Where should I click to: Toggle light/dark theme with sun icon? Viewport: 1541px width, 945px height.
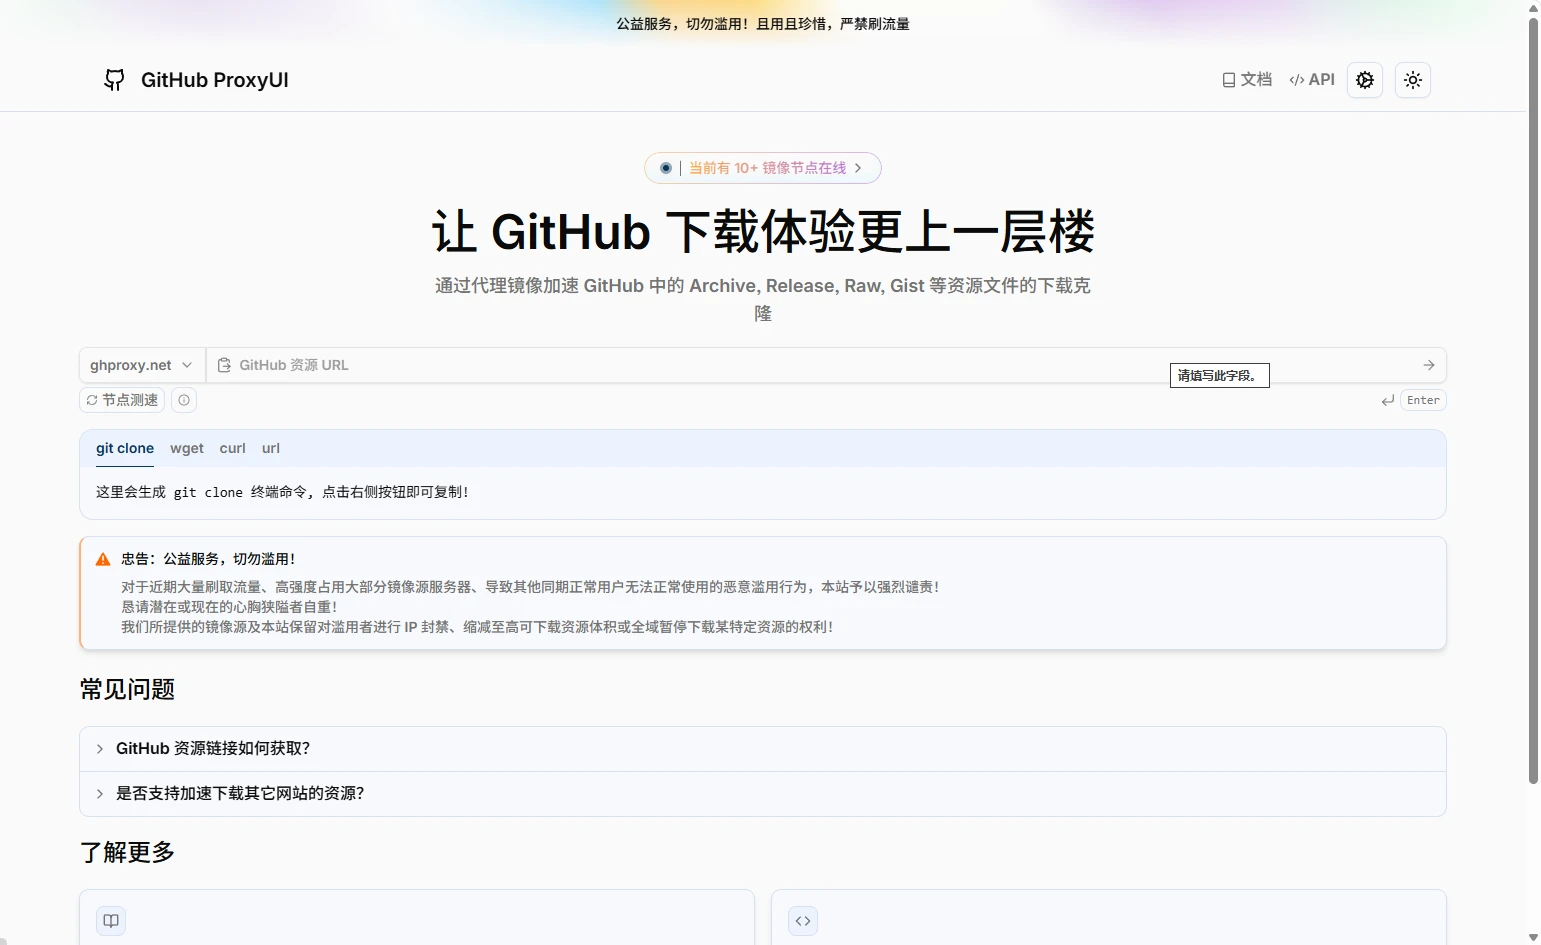[x=1412, y=80]
